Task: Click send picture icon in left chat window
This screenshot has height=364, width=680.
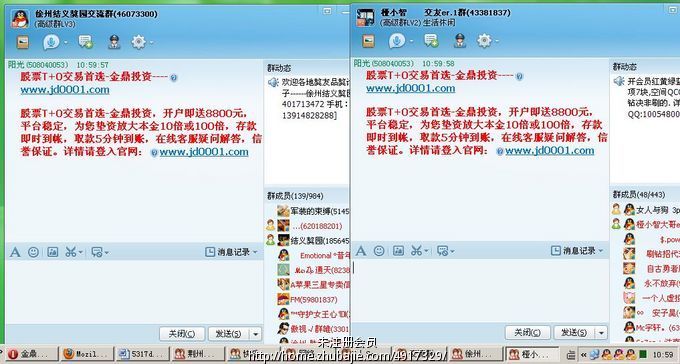Action: click(x=52, y=252)
